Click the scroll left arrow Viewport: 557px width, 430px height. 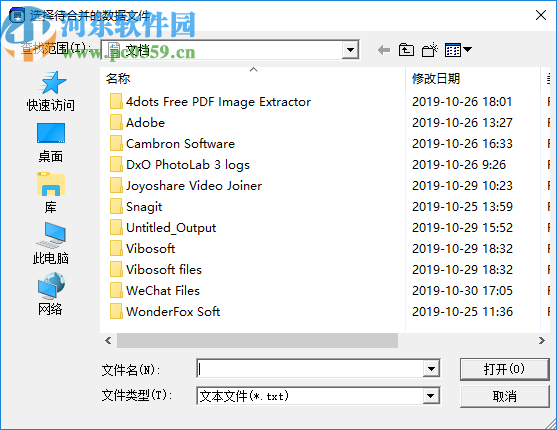click(108, 340)
